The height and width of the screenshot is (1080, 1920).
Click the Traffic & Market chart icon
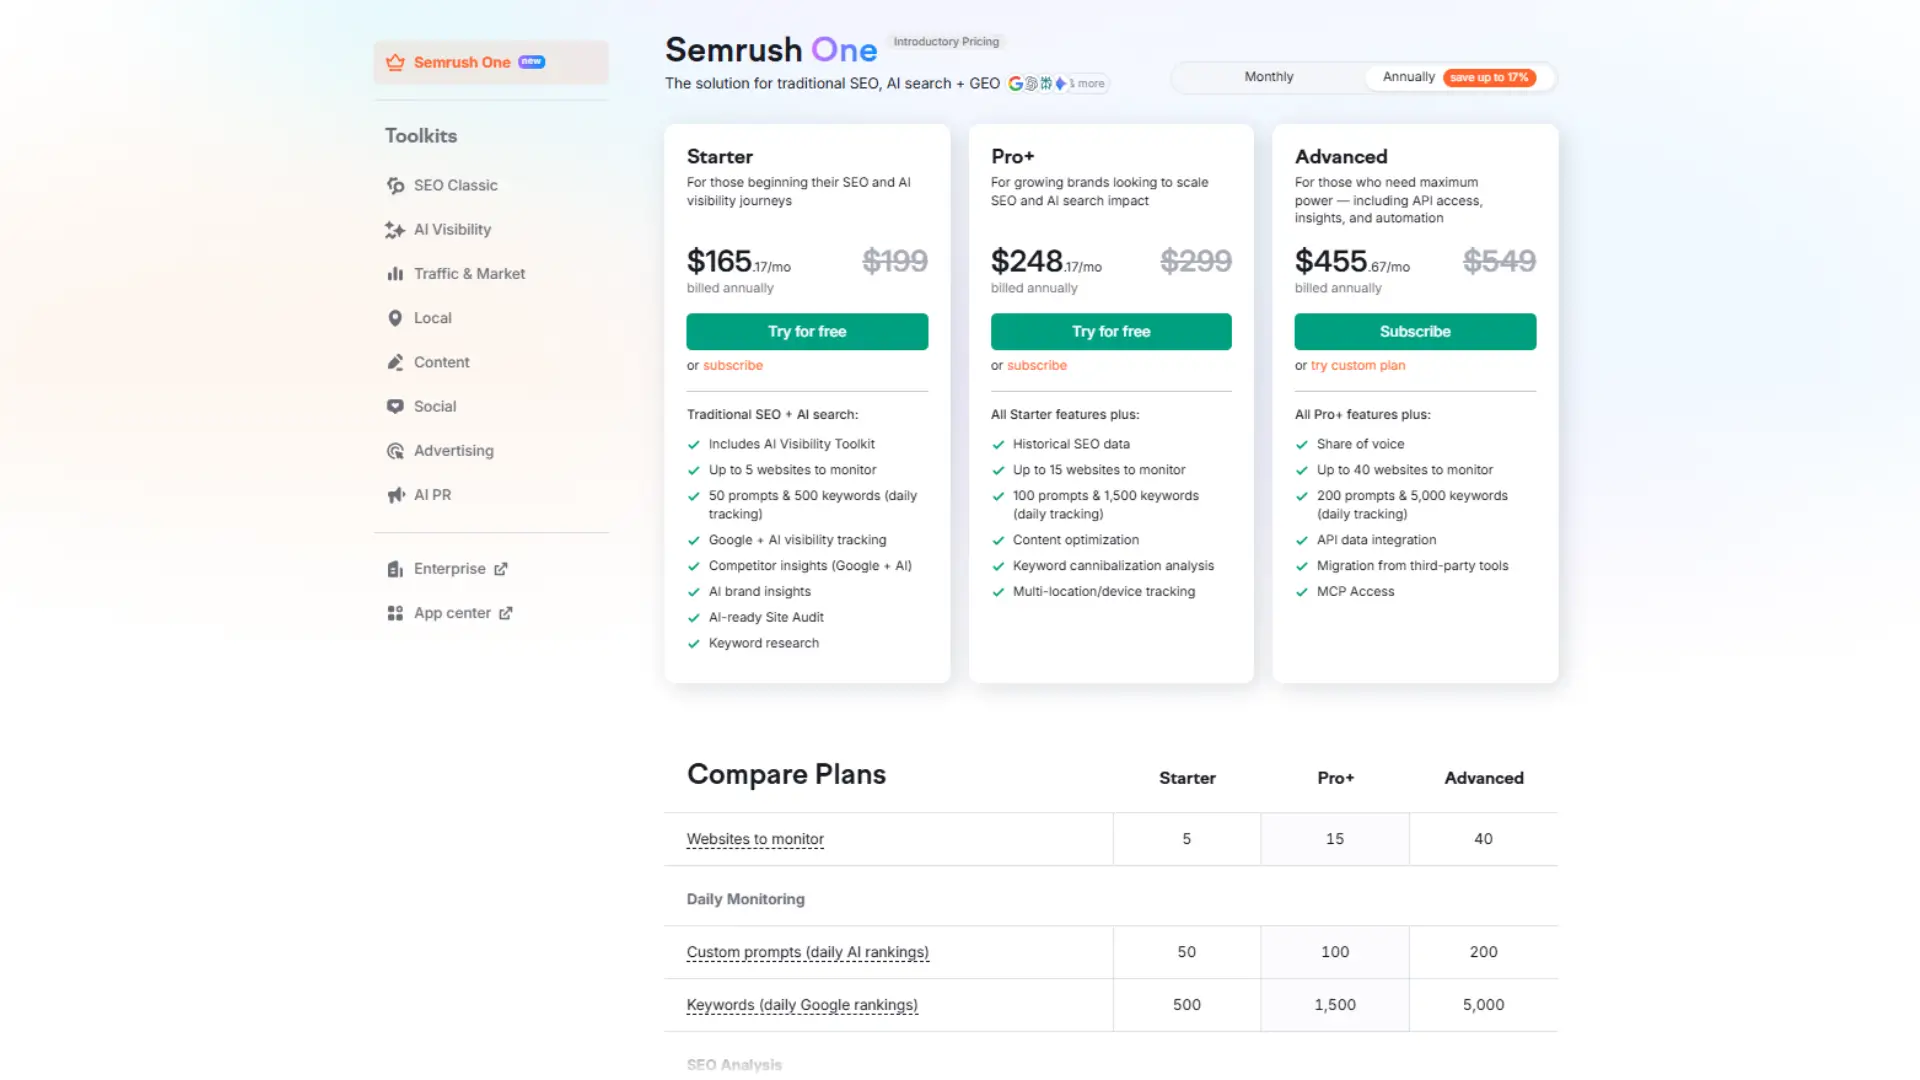click(396, 273)
